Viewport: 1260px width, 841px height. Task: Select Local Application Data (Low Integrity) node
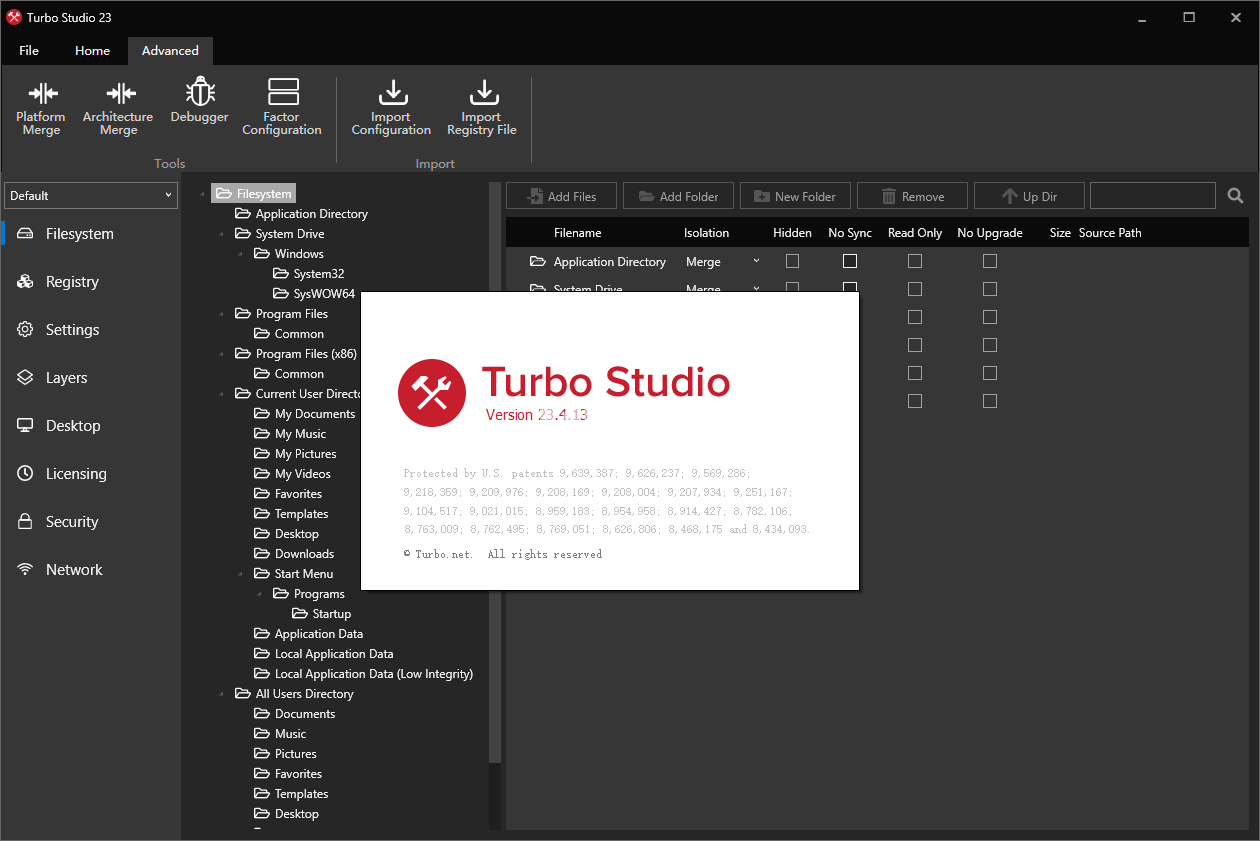pyautogui.click(x=374, y=674)
